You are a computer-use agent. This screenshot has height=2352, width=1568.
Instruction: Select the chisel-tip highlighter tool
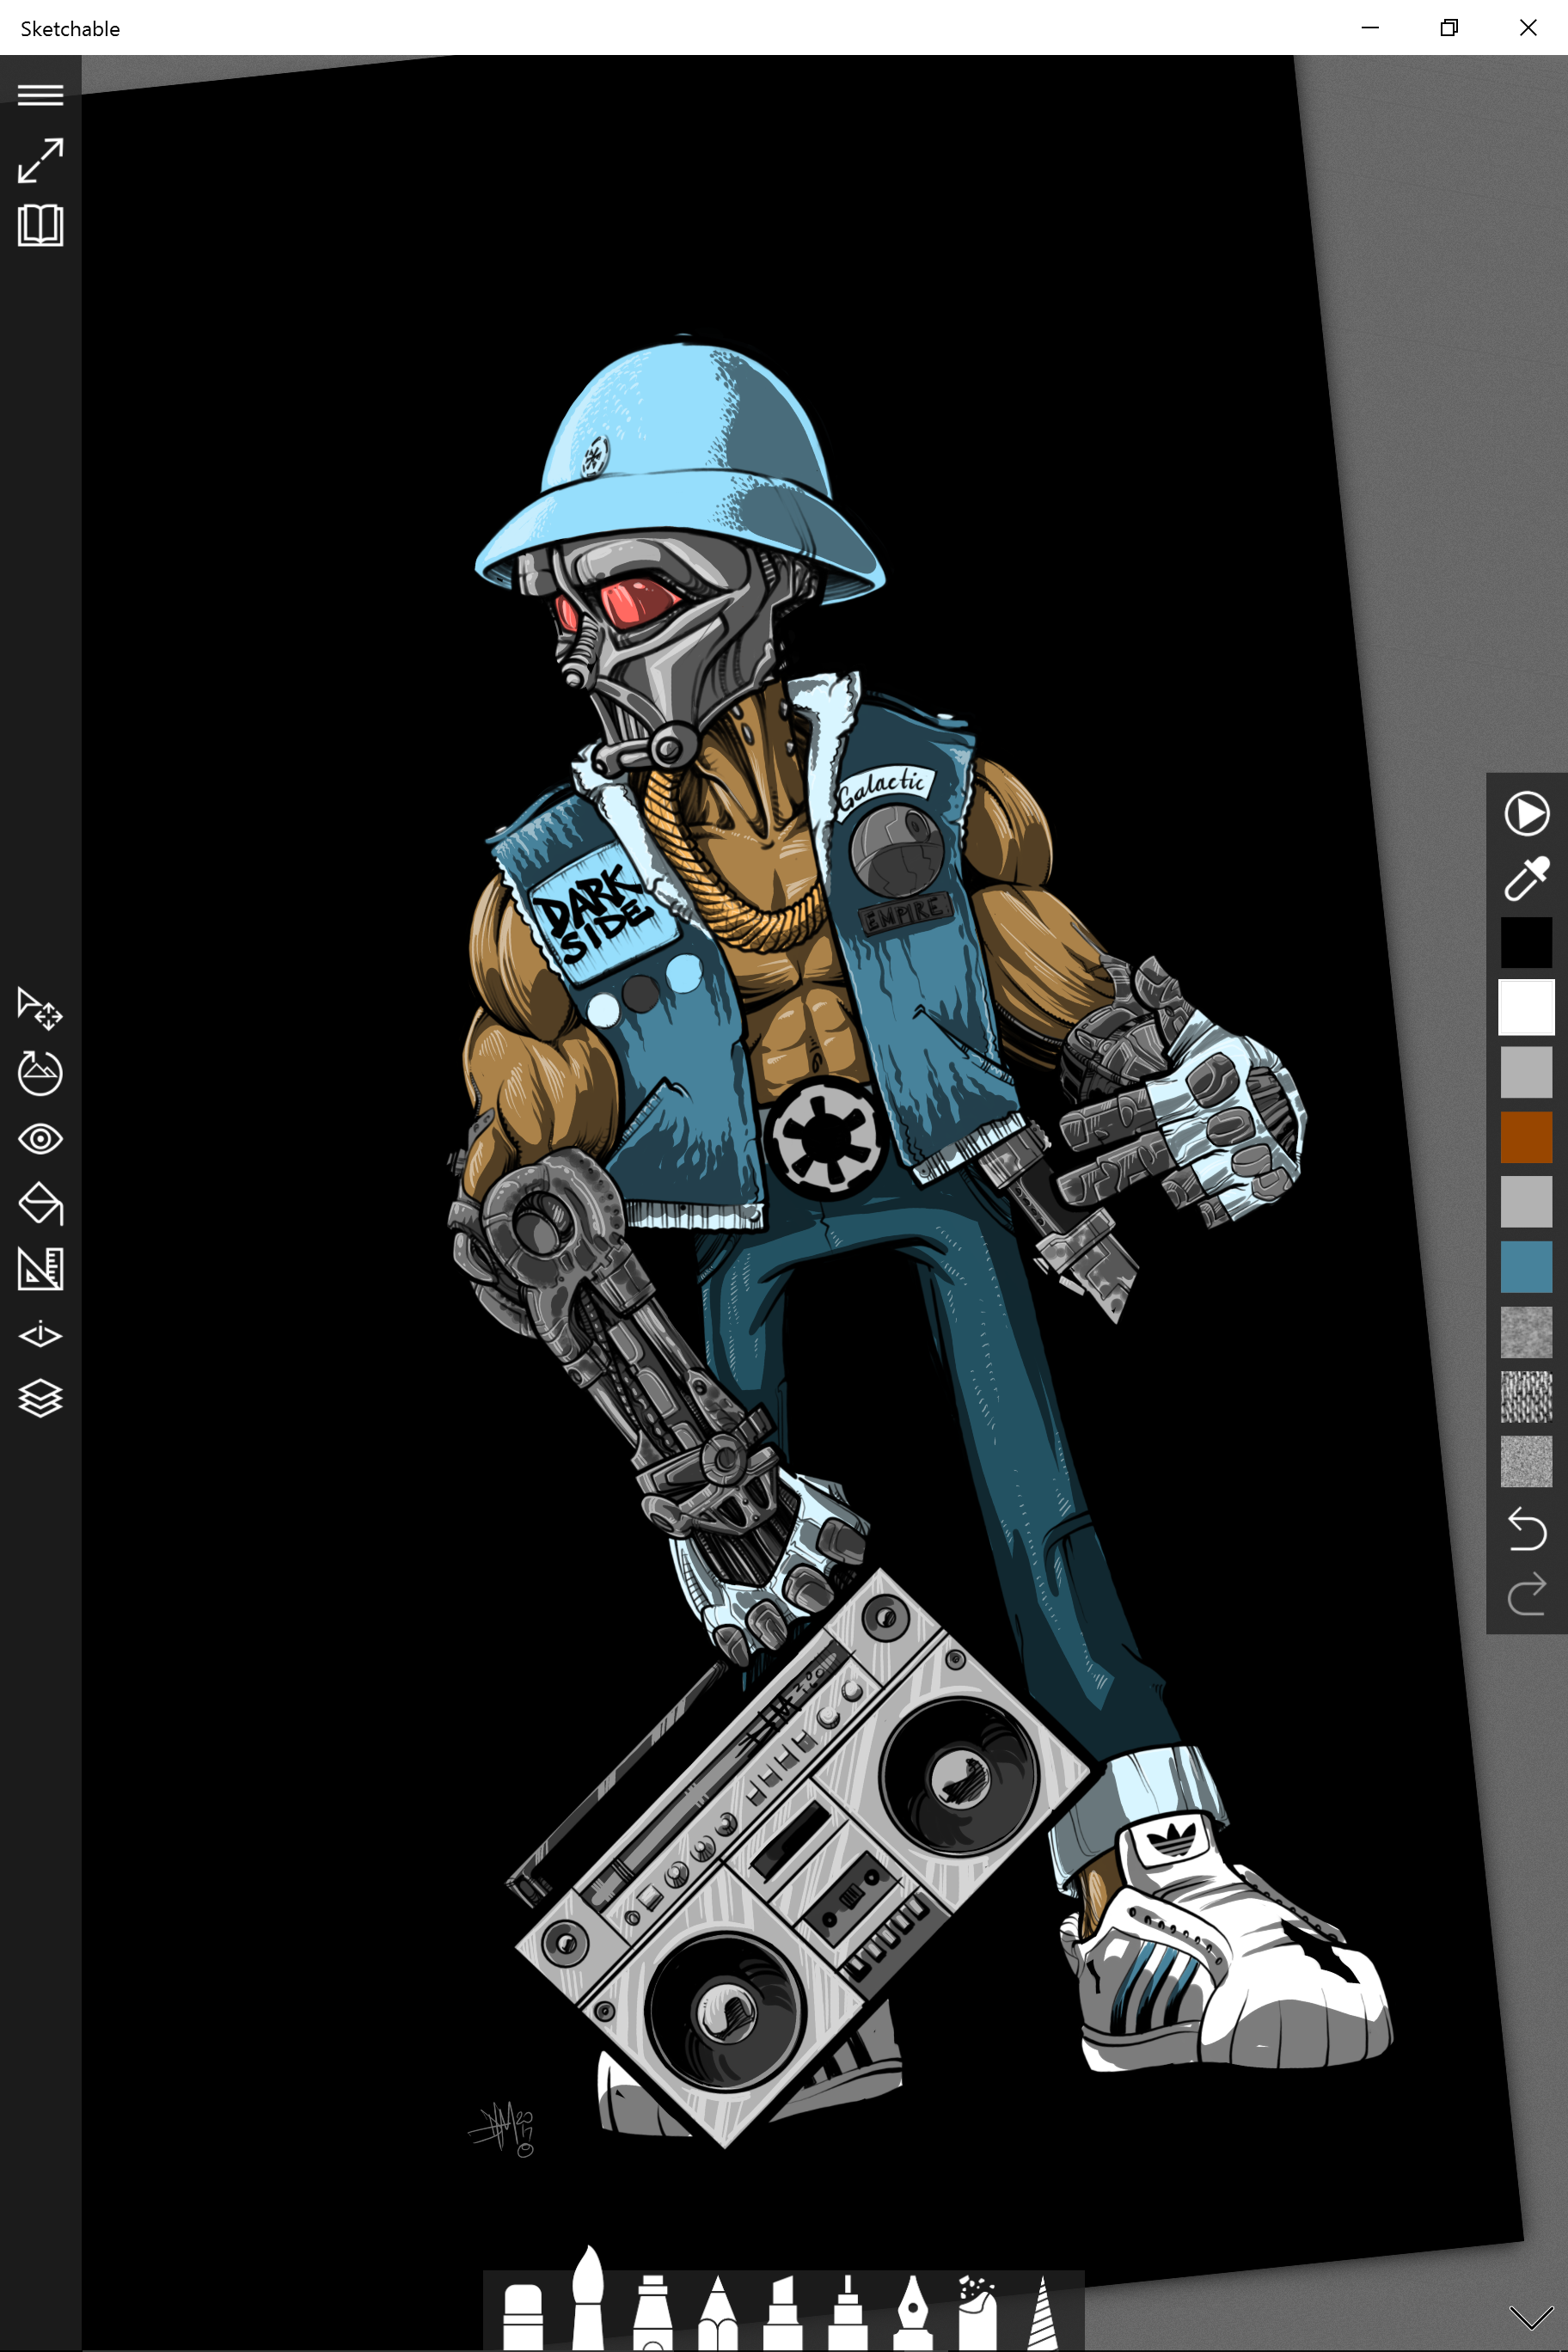pos(782,2312)
